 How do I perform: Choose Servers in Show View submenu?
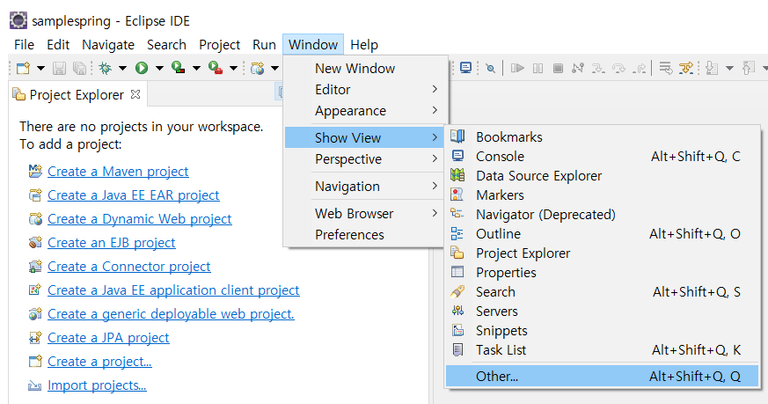(x=602, y=311)
